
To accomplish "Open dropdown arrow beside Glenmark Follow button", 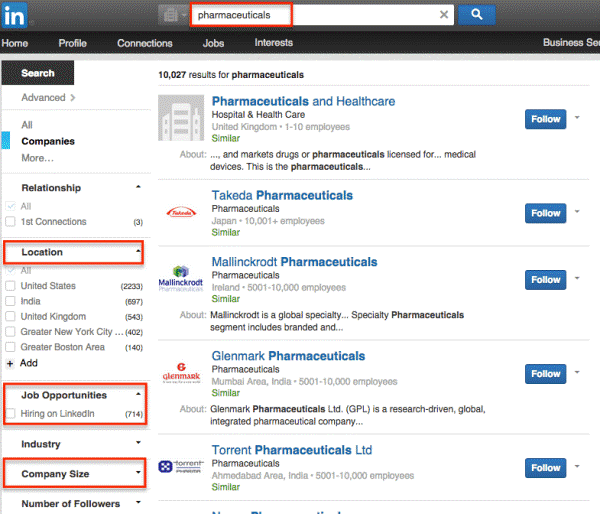I will 577,372.
